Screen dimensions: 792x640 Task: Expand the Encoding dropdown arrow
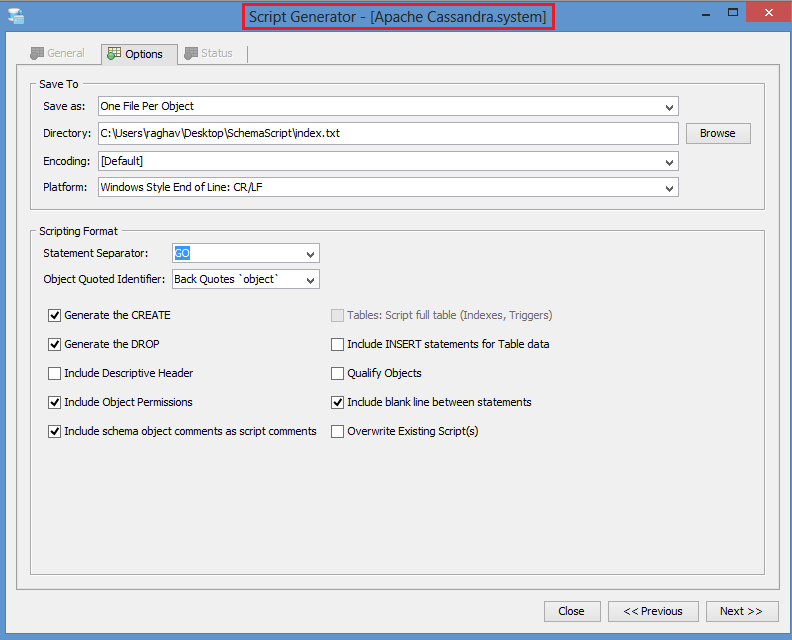669,162
